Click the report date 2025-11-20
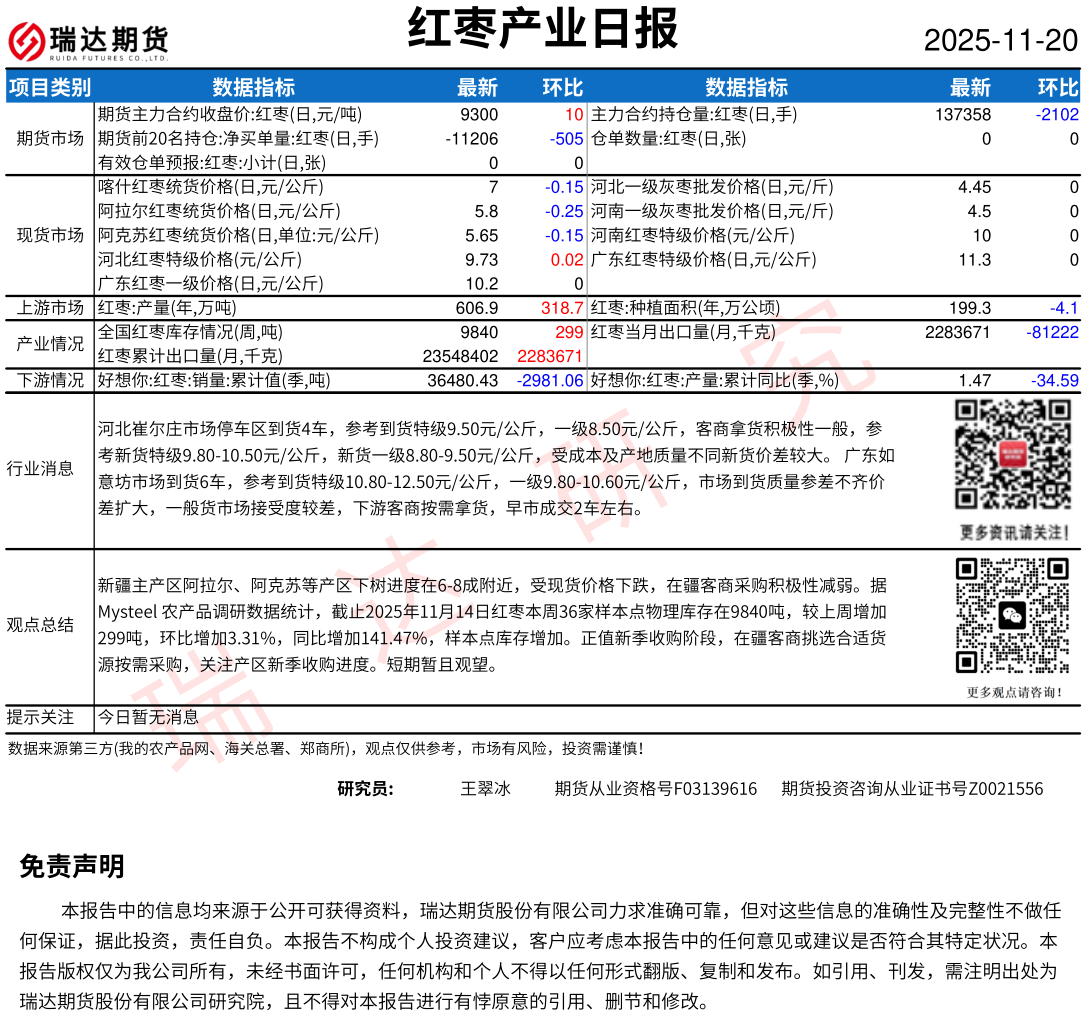The image size is (1086, 1015). click(x=1000, y=40)
